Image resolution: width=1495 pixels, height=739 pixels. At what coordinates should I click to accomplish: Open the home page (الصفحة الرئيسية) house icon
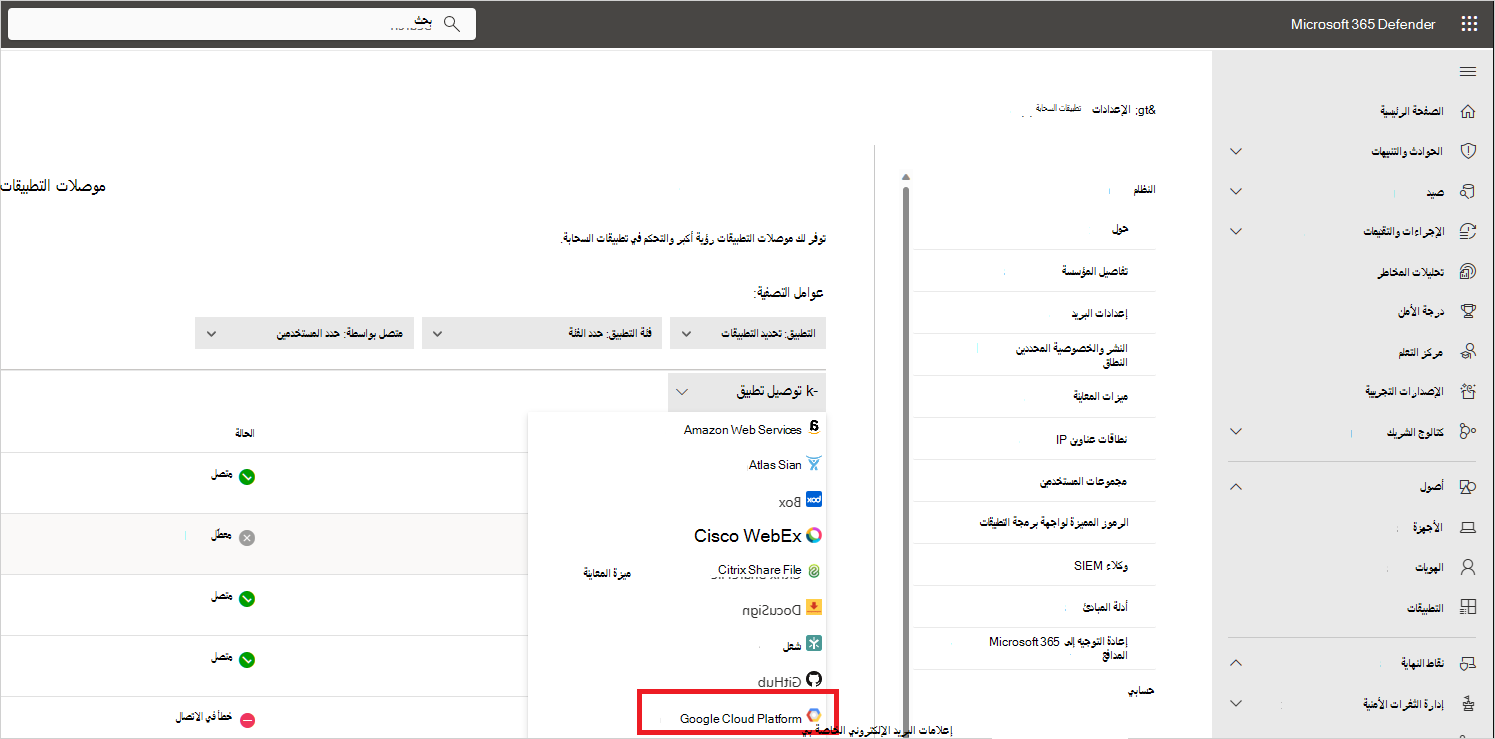pyautogui.click(x=1468, y=111)
